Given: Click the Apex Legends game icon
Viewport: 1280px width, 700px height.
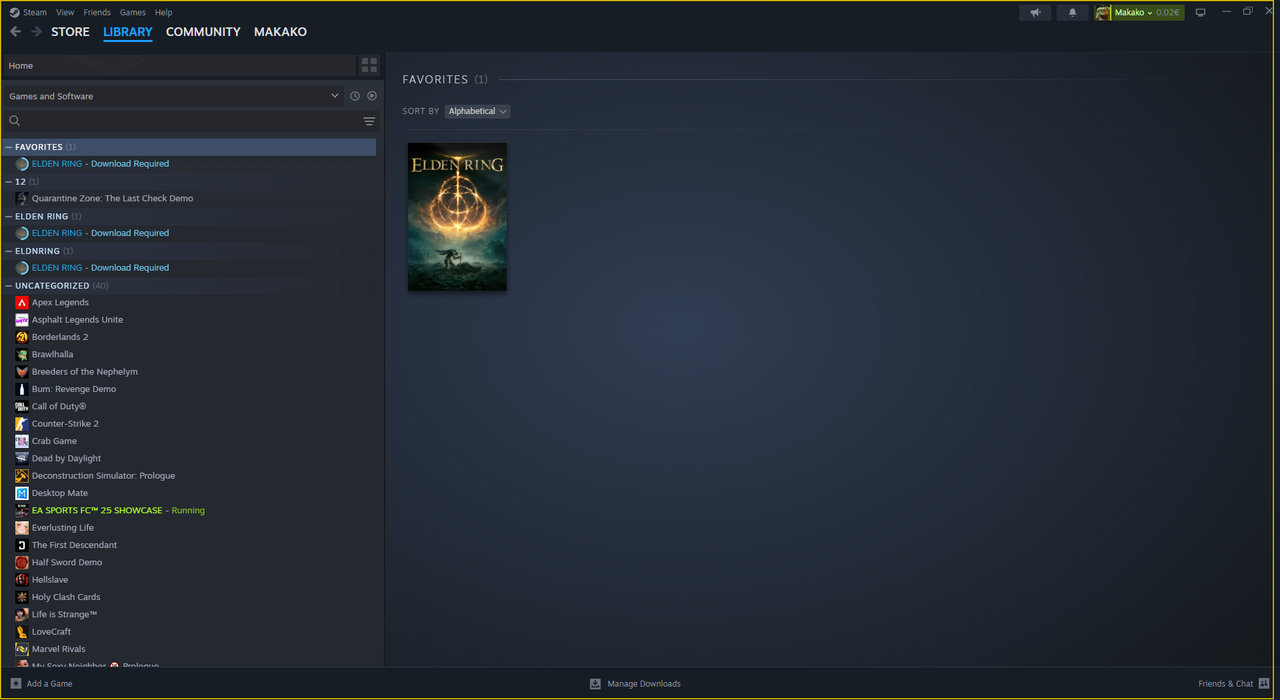Looking at the screenshot, I should click(x=22, y=302).
